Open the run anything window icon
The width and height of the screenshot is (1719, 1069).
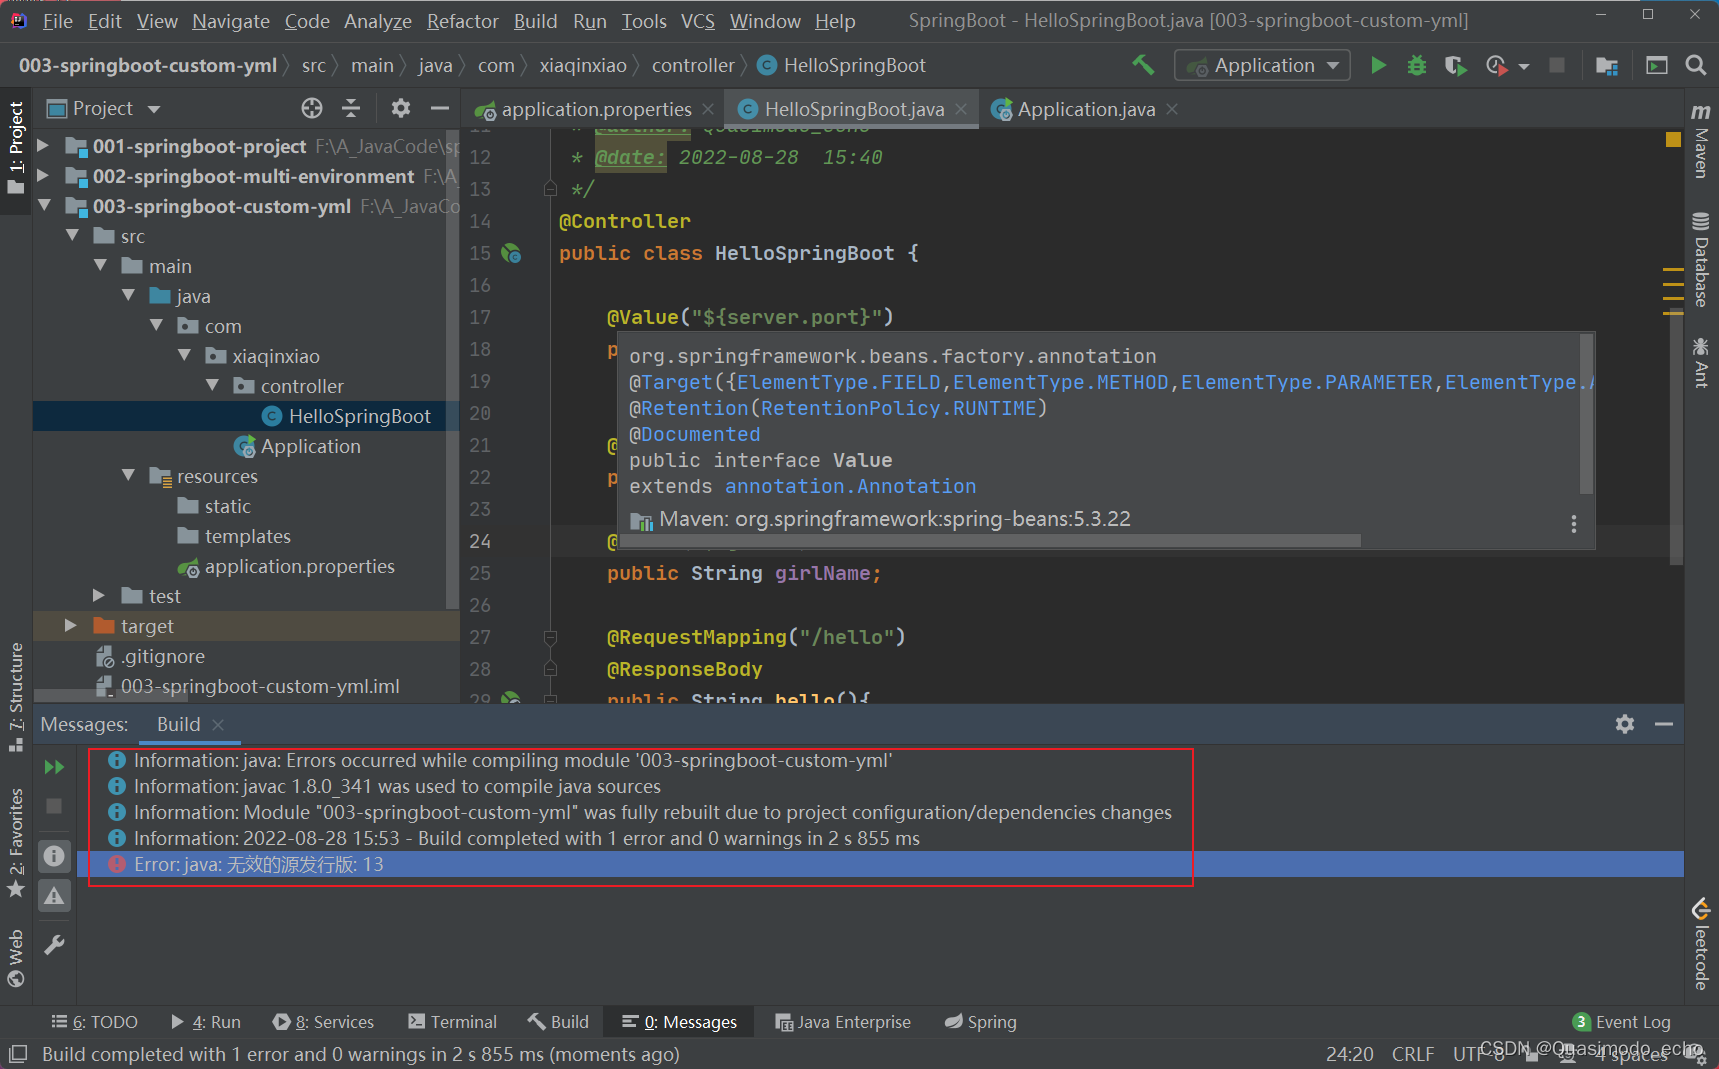[x=1657, y=65]
